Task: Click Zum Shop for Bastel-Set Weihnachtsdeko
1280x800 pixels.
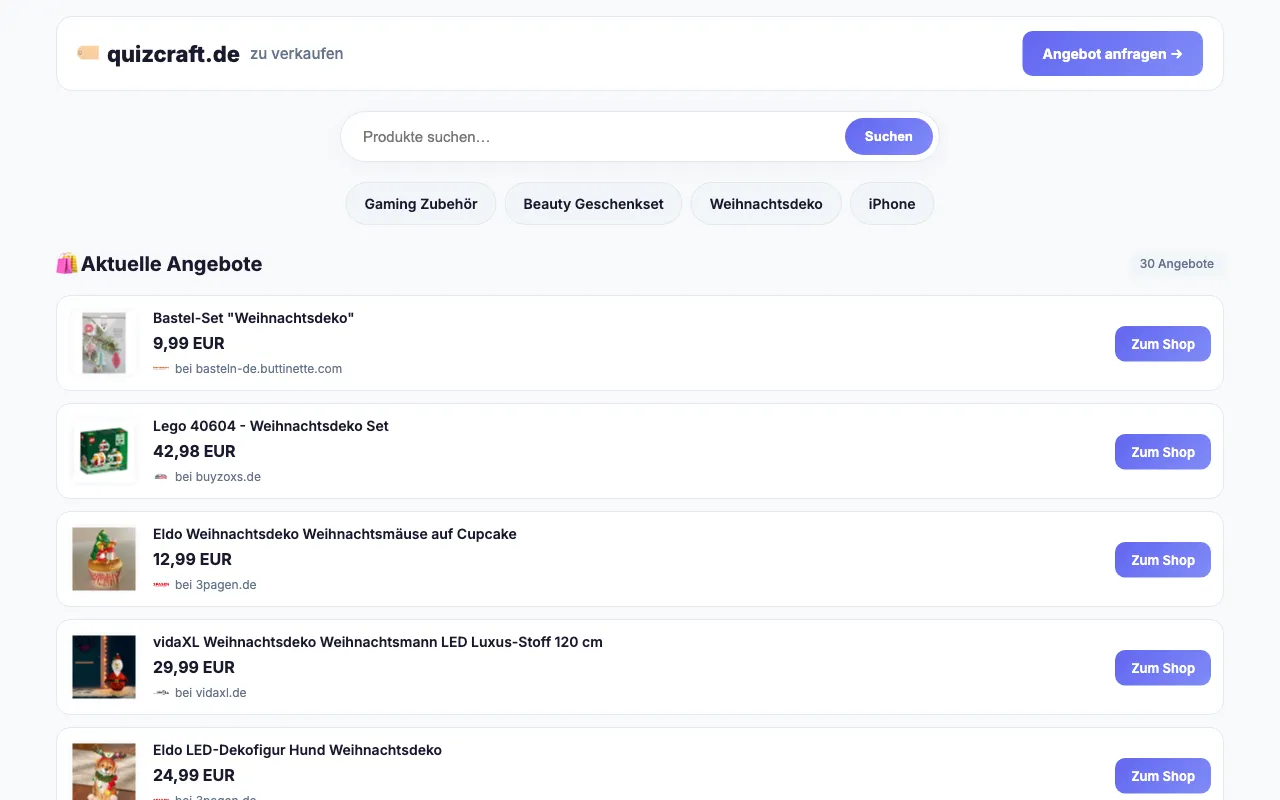Action: 1163,344
